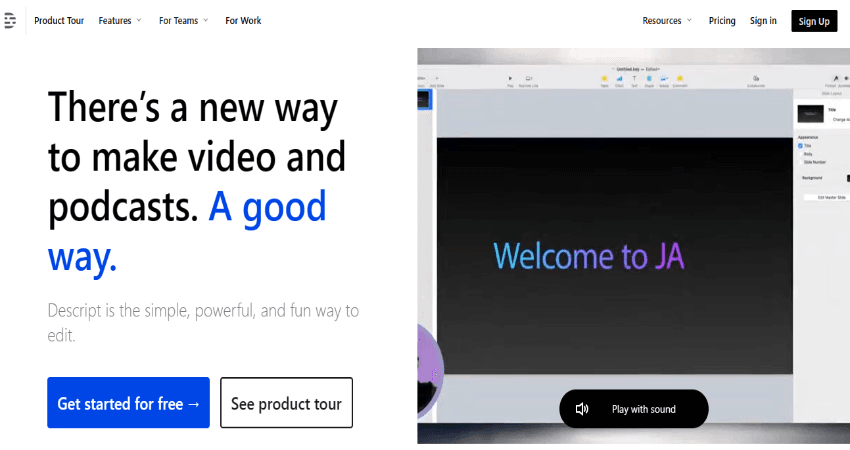Select the Chart icon in Keynote toolbar
The height and width of the screenshot is (450, 850).
(620, 79)
